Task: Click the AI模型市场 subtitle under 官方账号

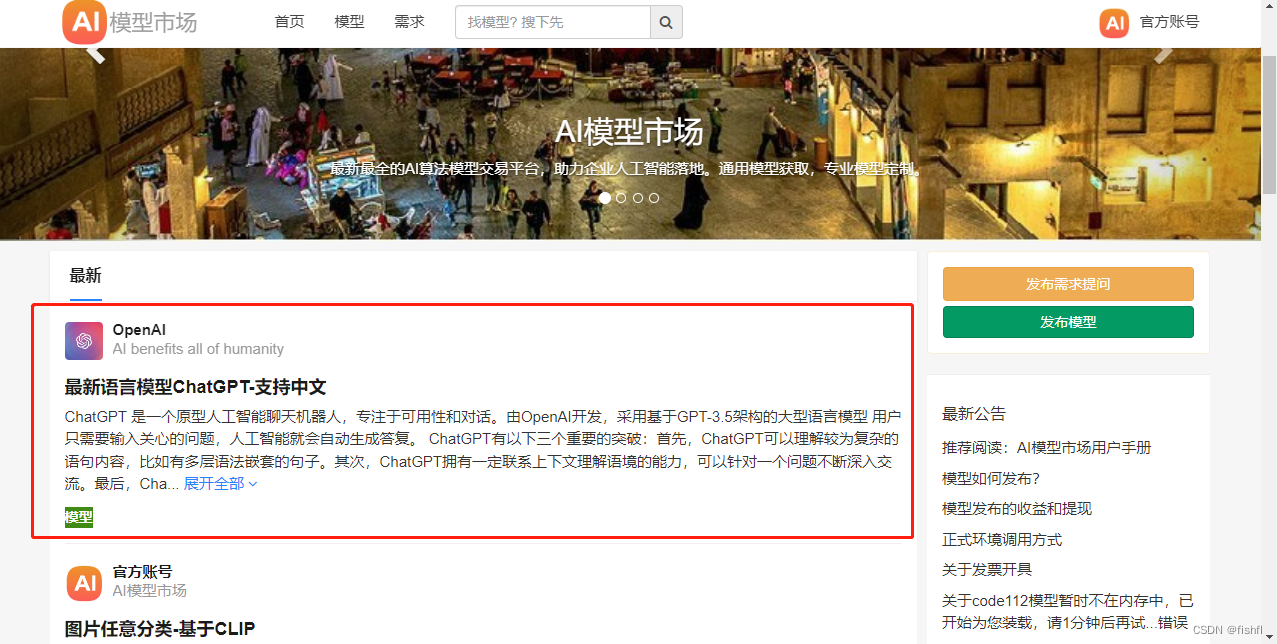Action: (x=149, y=591)
